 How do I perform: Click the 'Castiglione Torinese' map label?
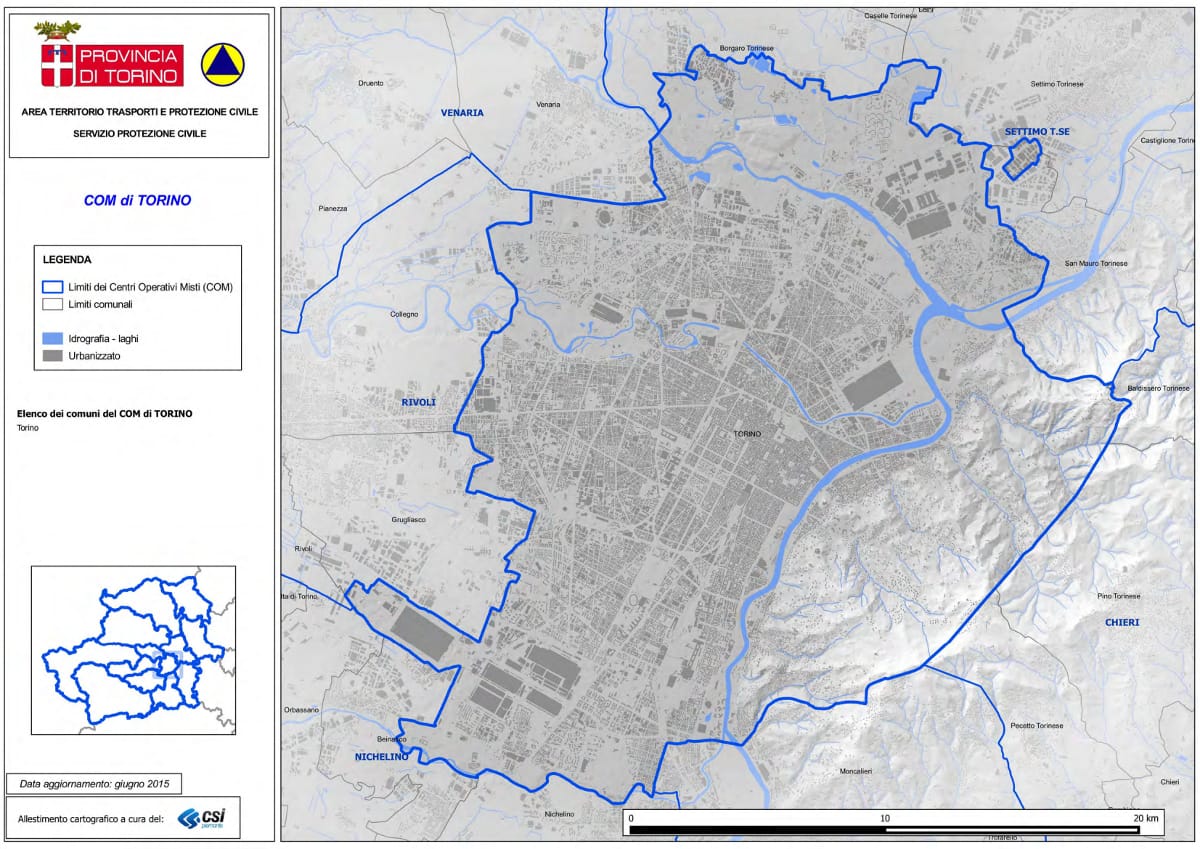[1167, 140]
